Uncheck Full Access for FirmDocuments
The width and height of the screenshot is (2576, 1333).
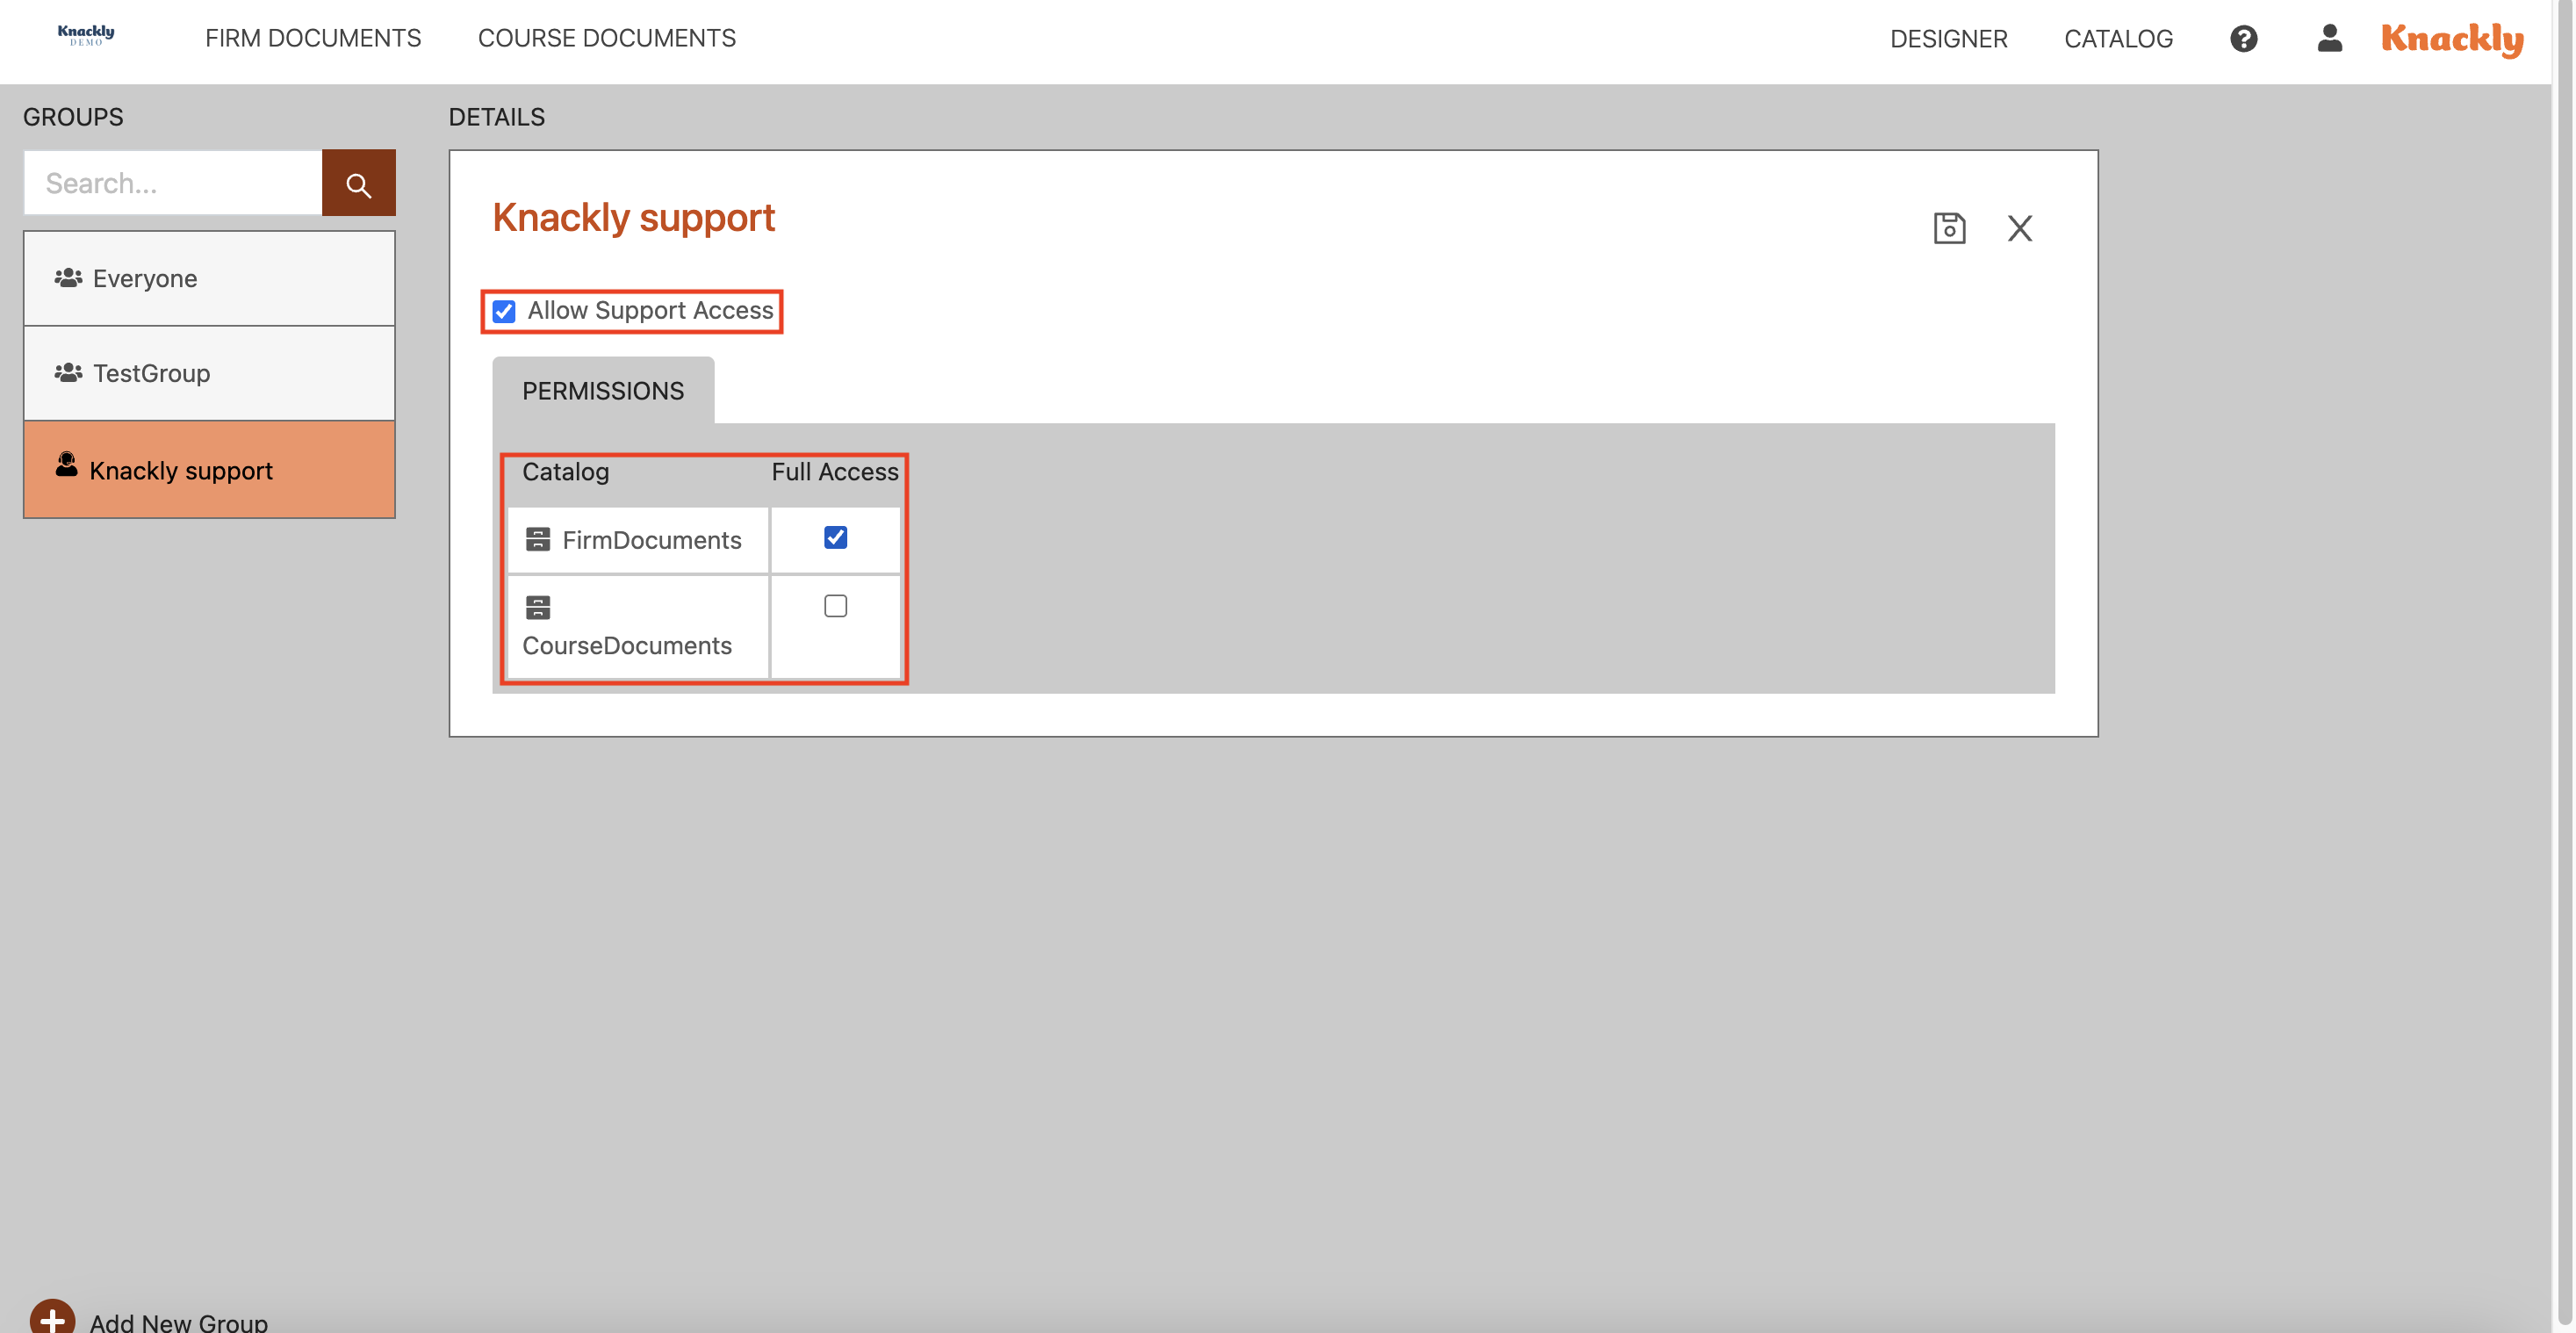[x=835, y=538]
